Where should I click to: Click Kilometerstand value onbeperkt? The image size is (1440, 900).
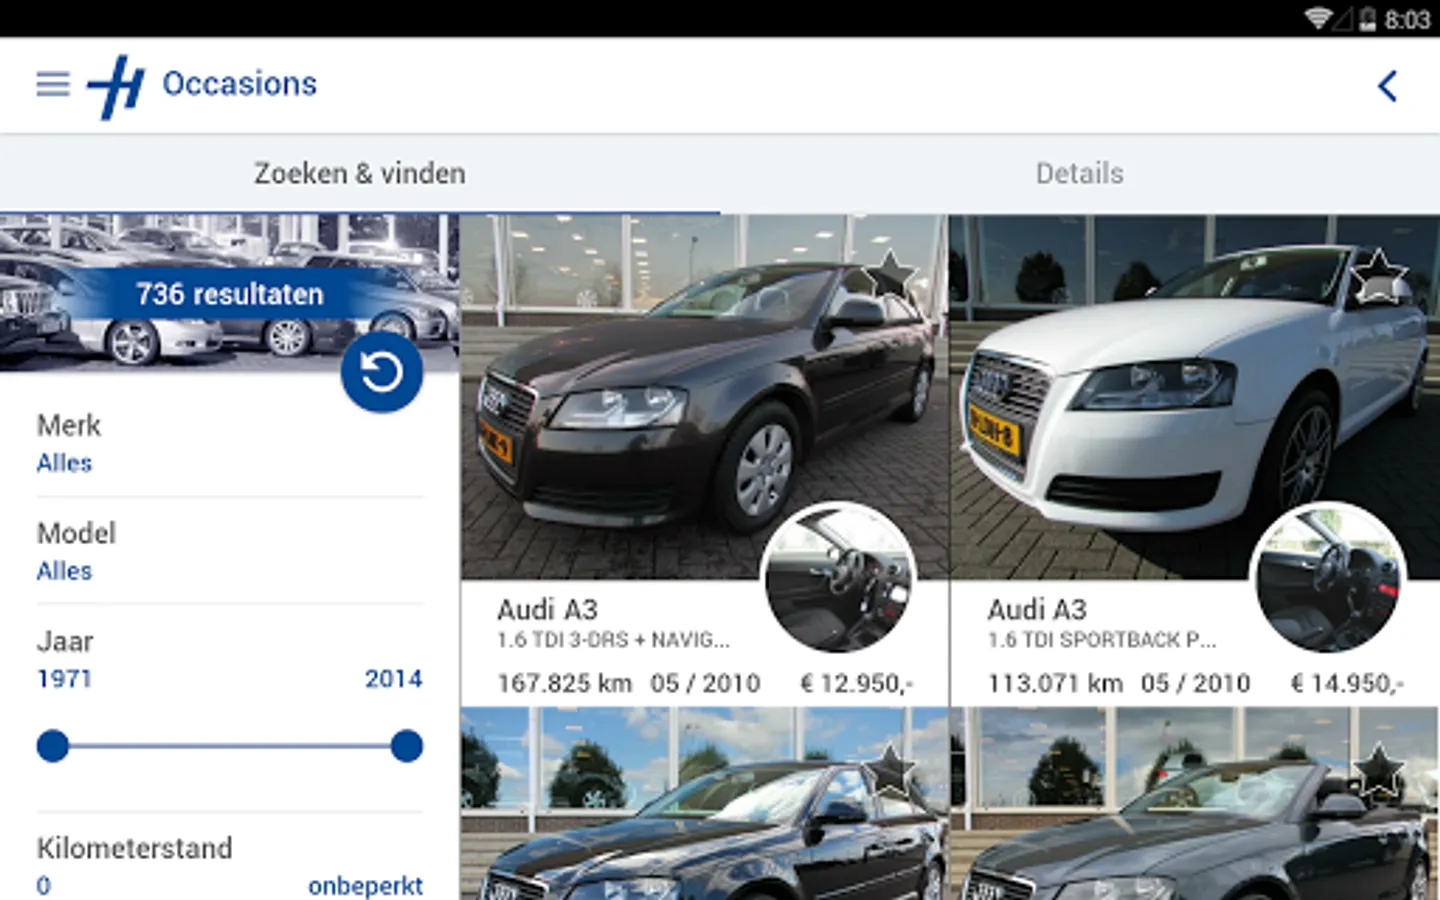pyautogui.click(x=365, y=886)
